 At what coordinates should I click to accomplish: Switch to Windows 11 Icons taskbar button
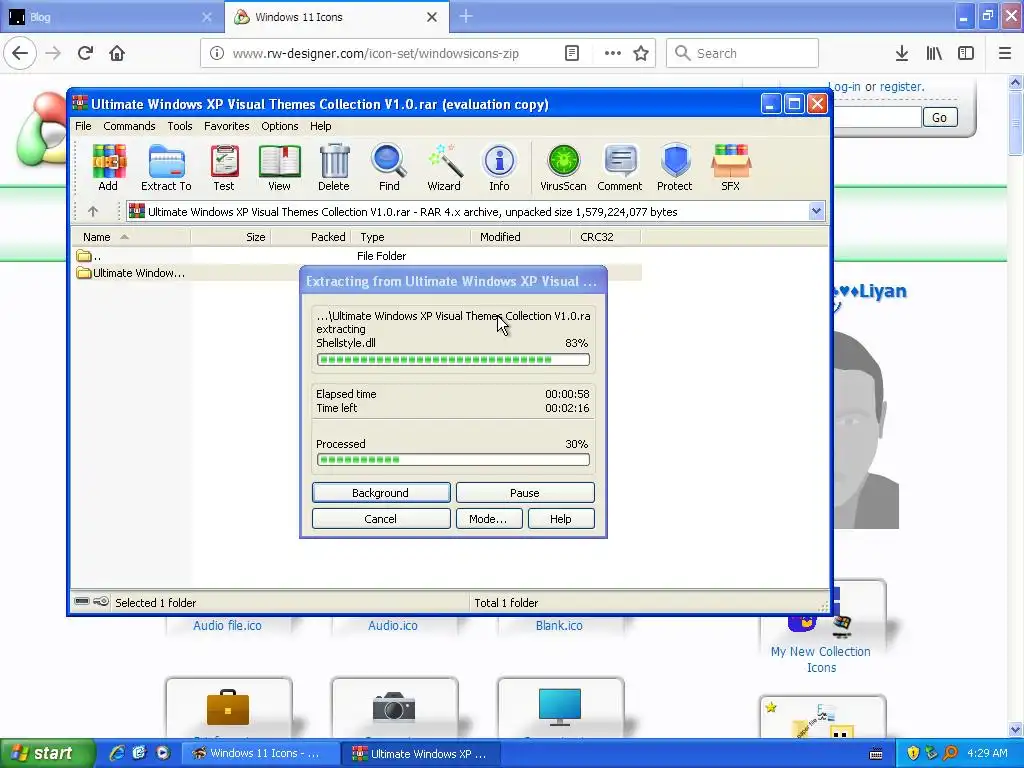[259, 754]
